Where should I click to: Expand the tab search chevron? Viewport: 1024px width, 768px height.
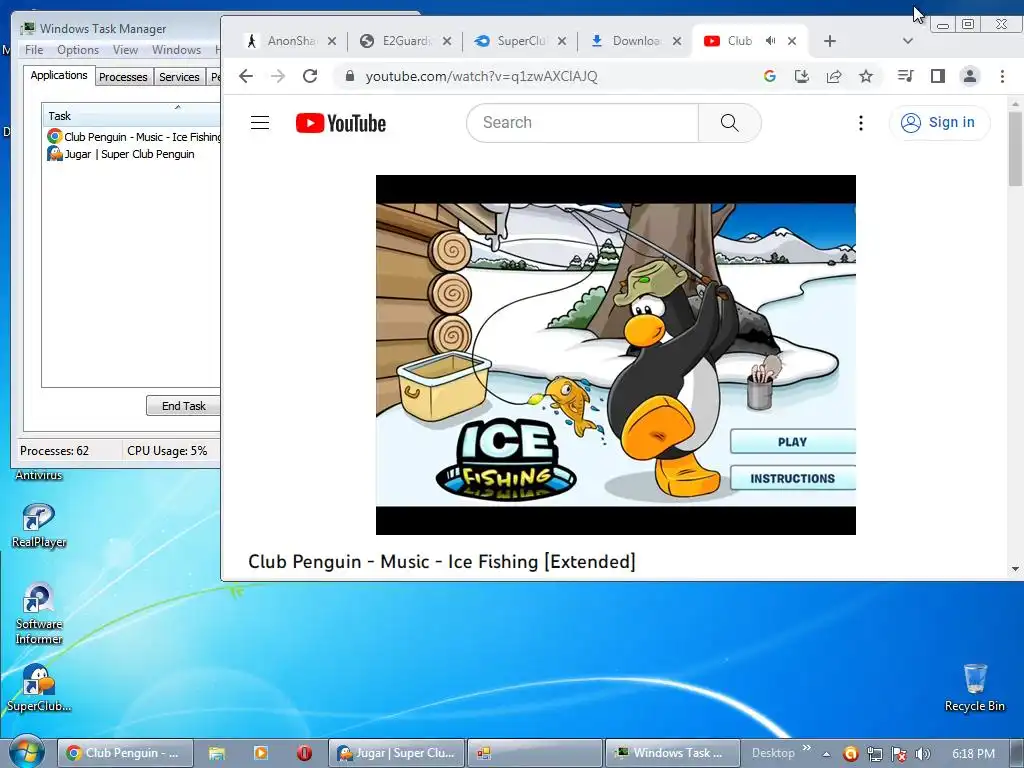(x=907, y=41)
